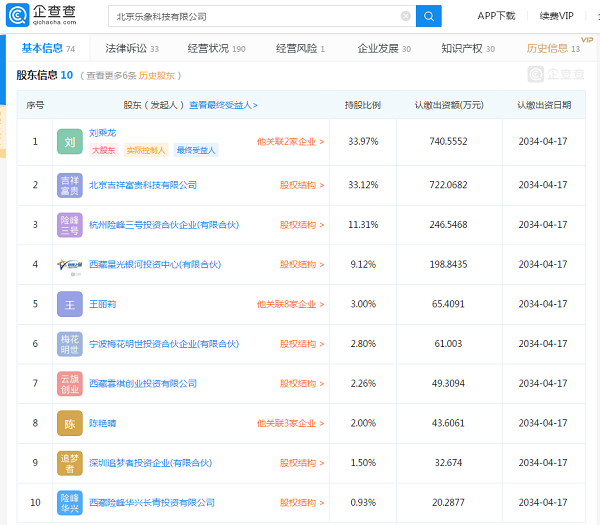The image size is (600, 525).
Task: Expand 他关联2家企业 for 刘乘龙
Action: pos(290,142)
